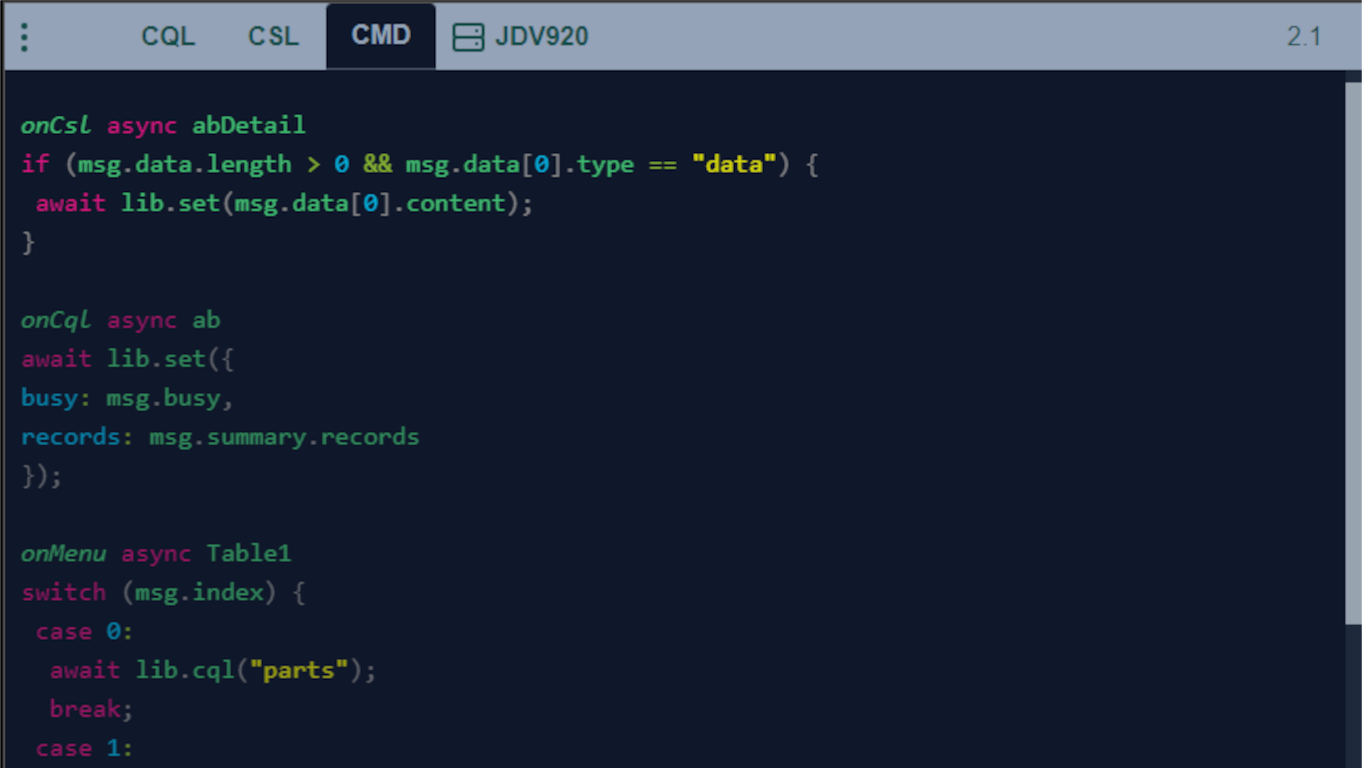1366x768 pixels.
Task: Place cursor on the onCsl keyword
Action: tap(56, 125)
